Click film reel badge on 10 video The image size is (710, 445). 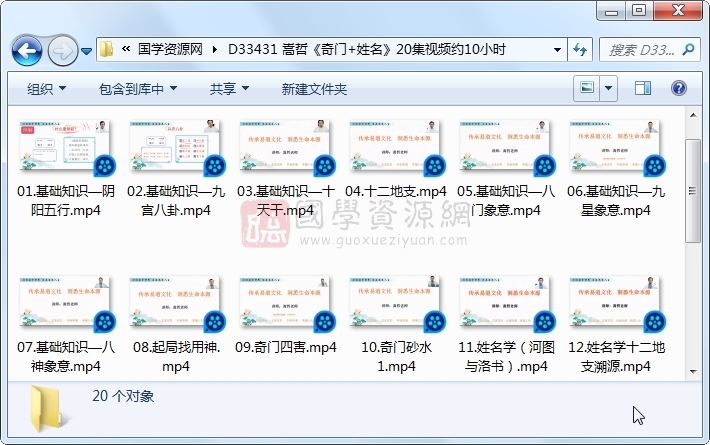coord(435,322)
